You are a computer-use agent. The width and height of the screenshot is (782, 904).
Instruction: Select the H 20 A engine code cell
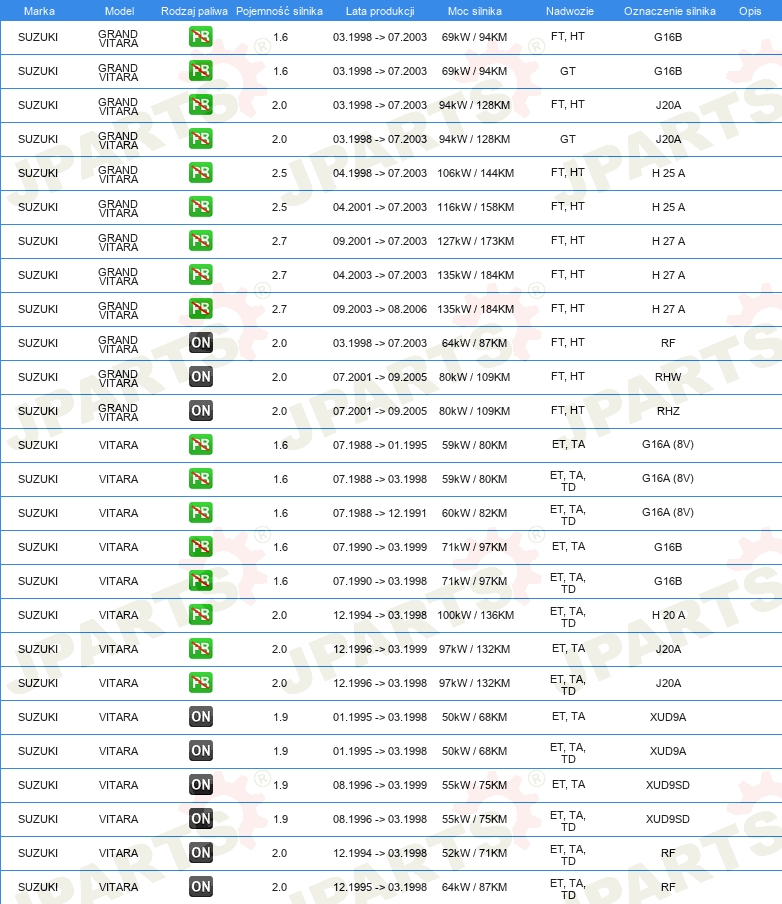pyautogui.click(x=668, y=615)
